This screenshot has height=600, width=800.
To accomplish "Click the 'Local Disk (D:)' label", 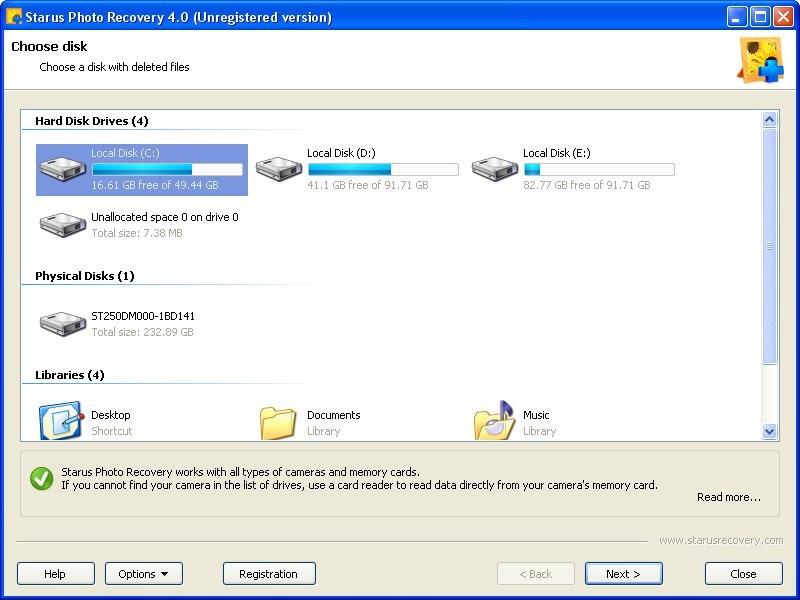I will [x=341, y=153].
